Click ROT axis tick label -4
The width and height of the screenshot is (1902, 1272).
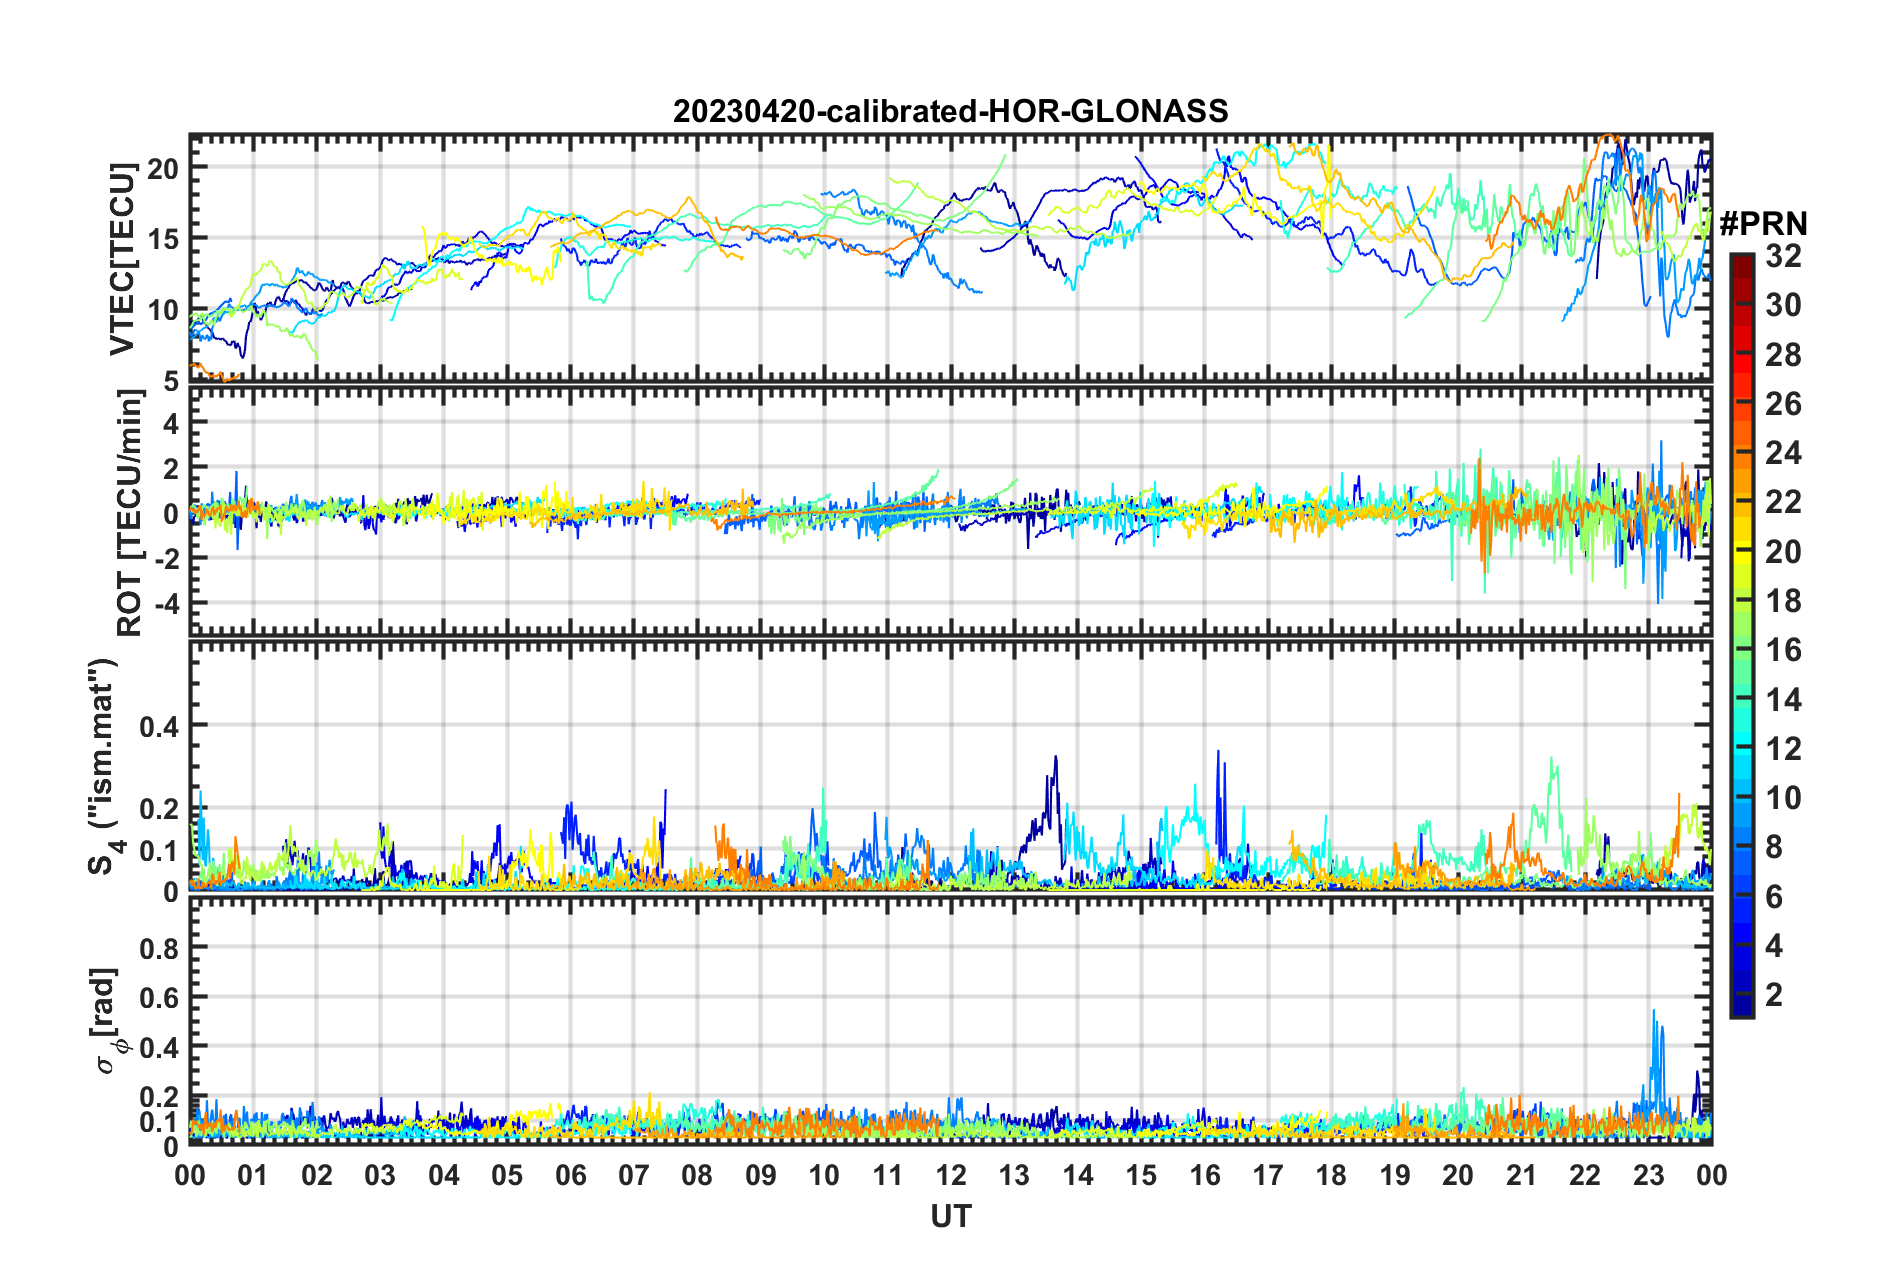165,604
